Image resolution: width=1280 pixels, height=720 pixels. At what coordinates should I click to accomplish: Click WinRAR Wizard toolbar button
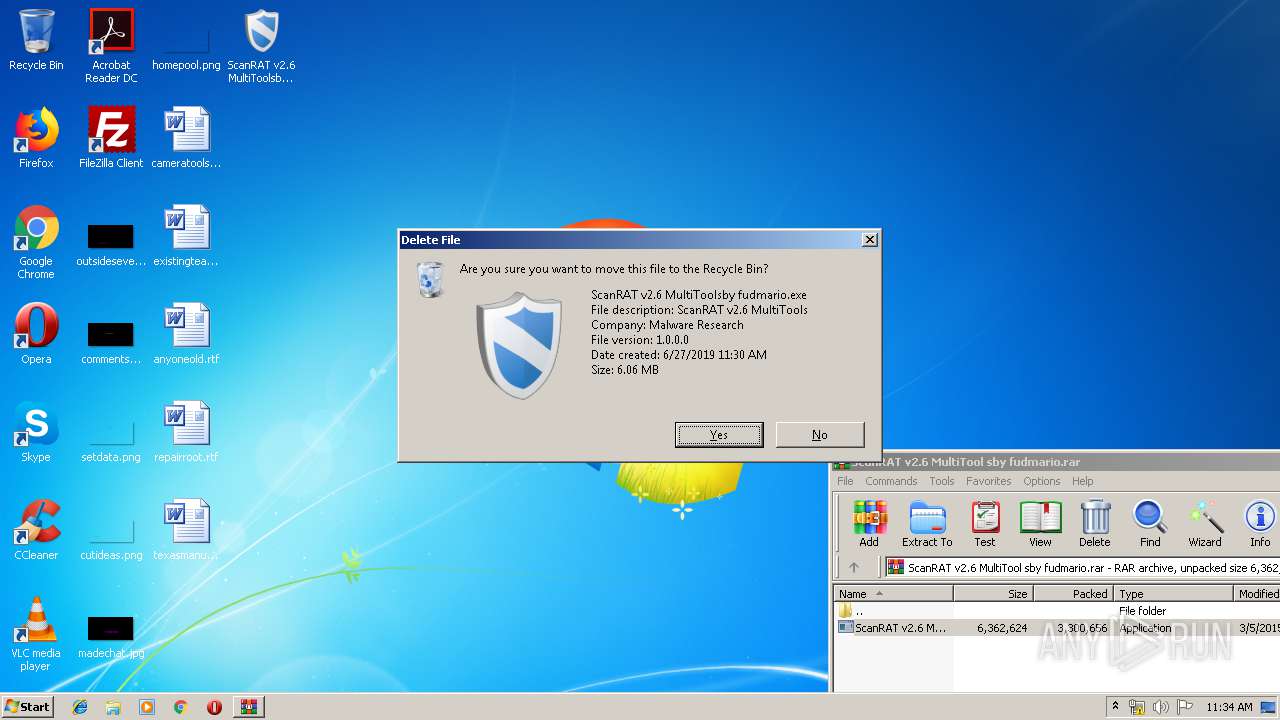[x=1205, y=524]
